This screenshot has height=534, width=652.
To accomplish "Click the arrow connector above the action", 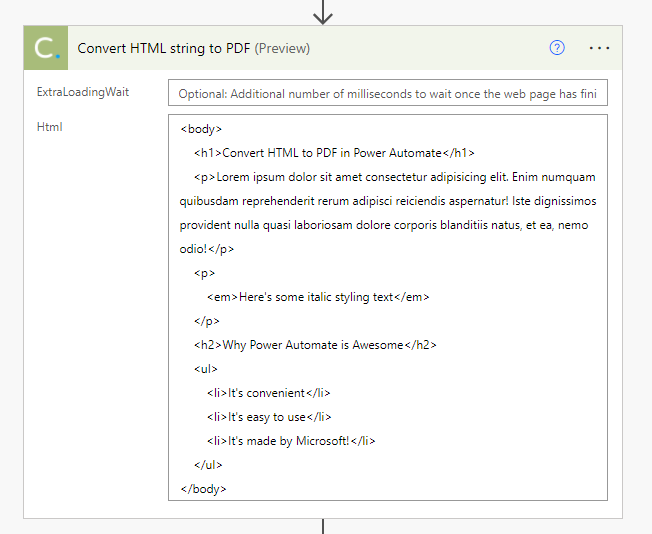I will [322, 13].
